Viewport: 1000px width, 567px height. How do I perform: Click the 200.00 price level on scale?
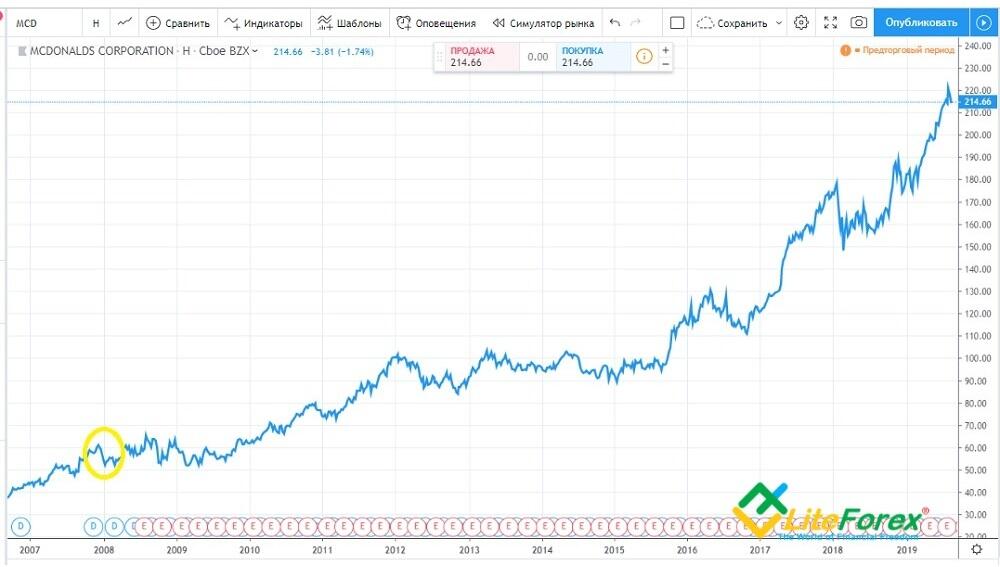[x=977, y=135]
